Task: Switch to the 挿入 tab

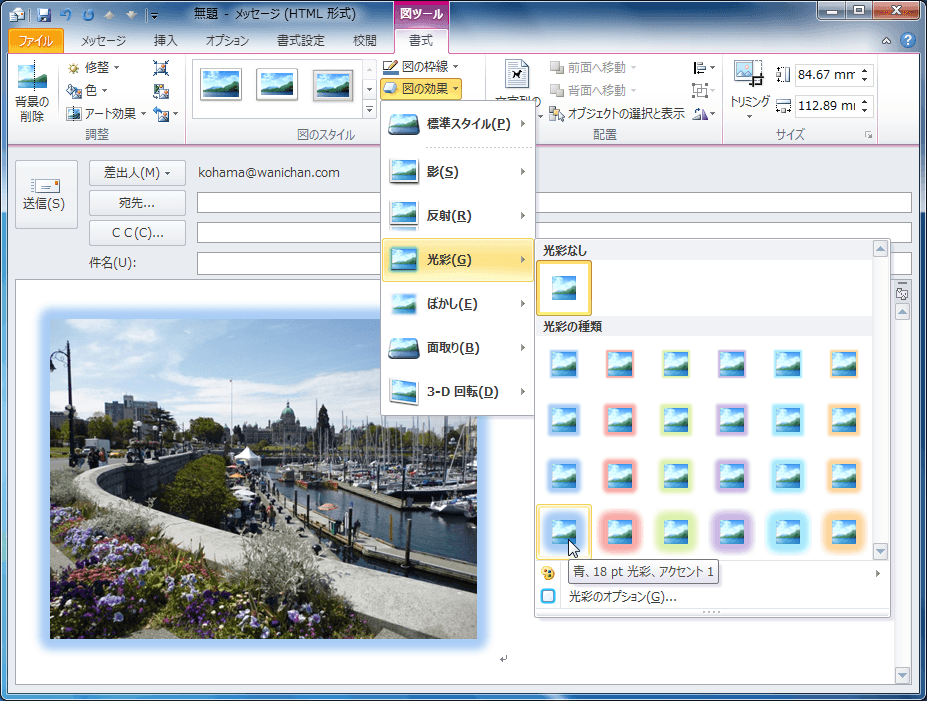Action: (166, 41)
